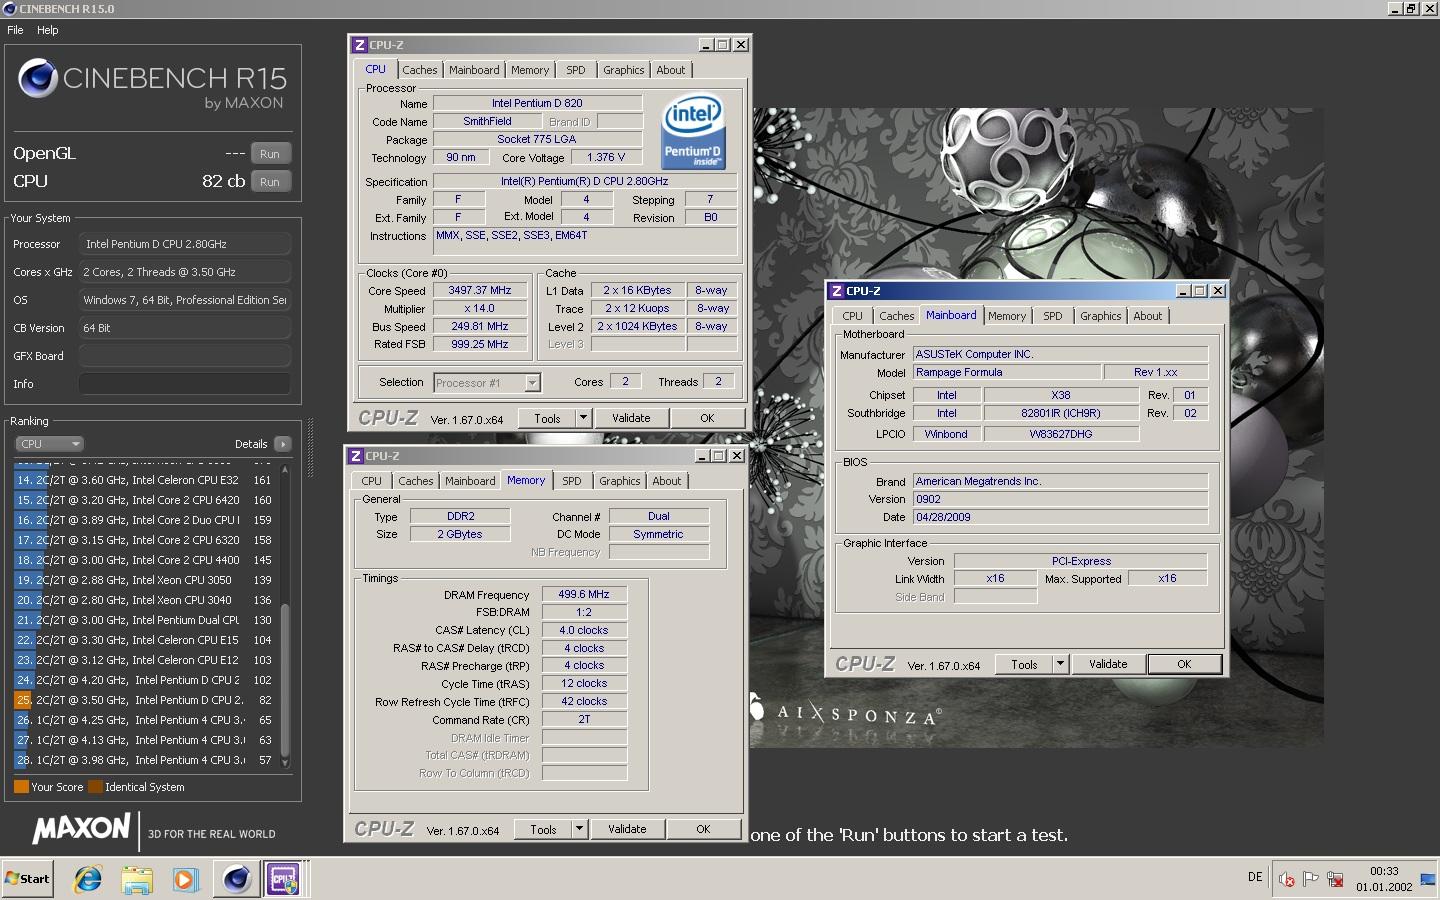Click the CPU-Z icon in the CPU tab window title bar
This screenshot has width=1440, height=900.
pos(359,45)
